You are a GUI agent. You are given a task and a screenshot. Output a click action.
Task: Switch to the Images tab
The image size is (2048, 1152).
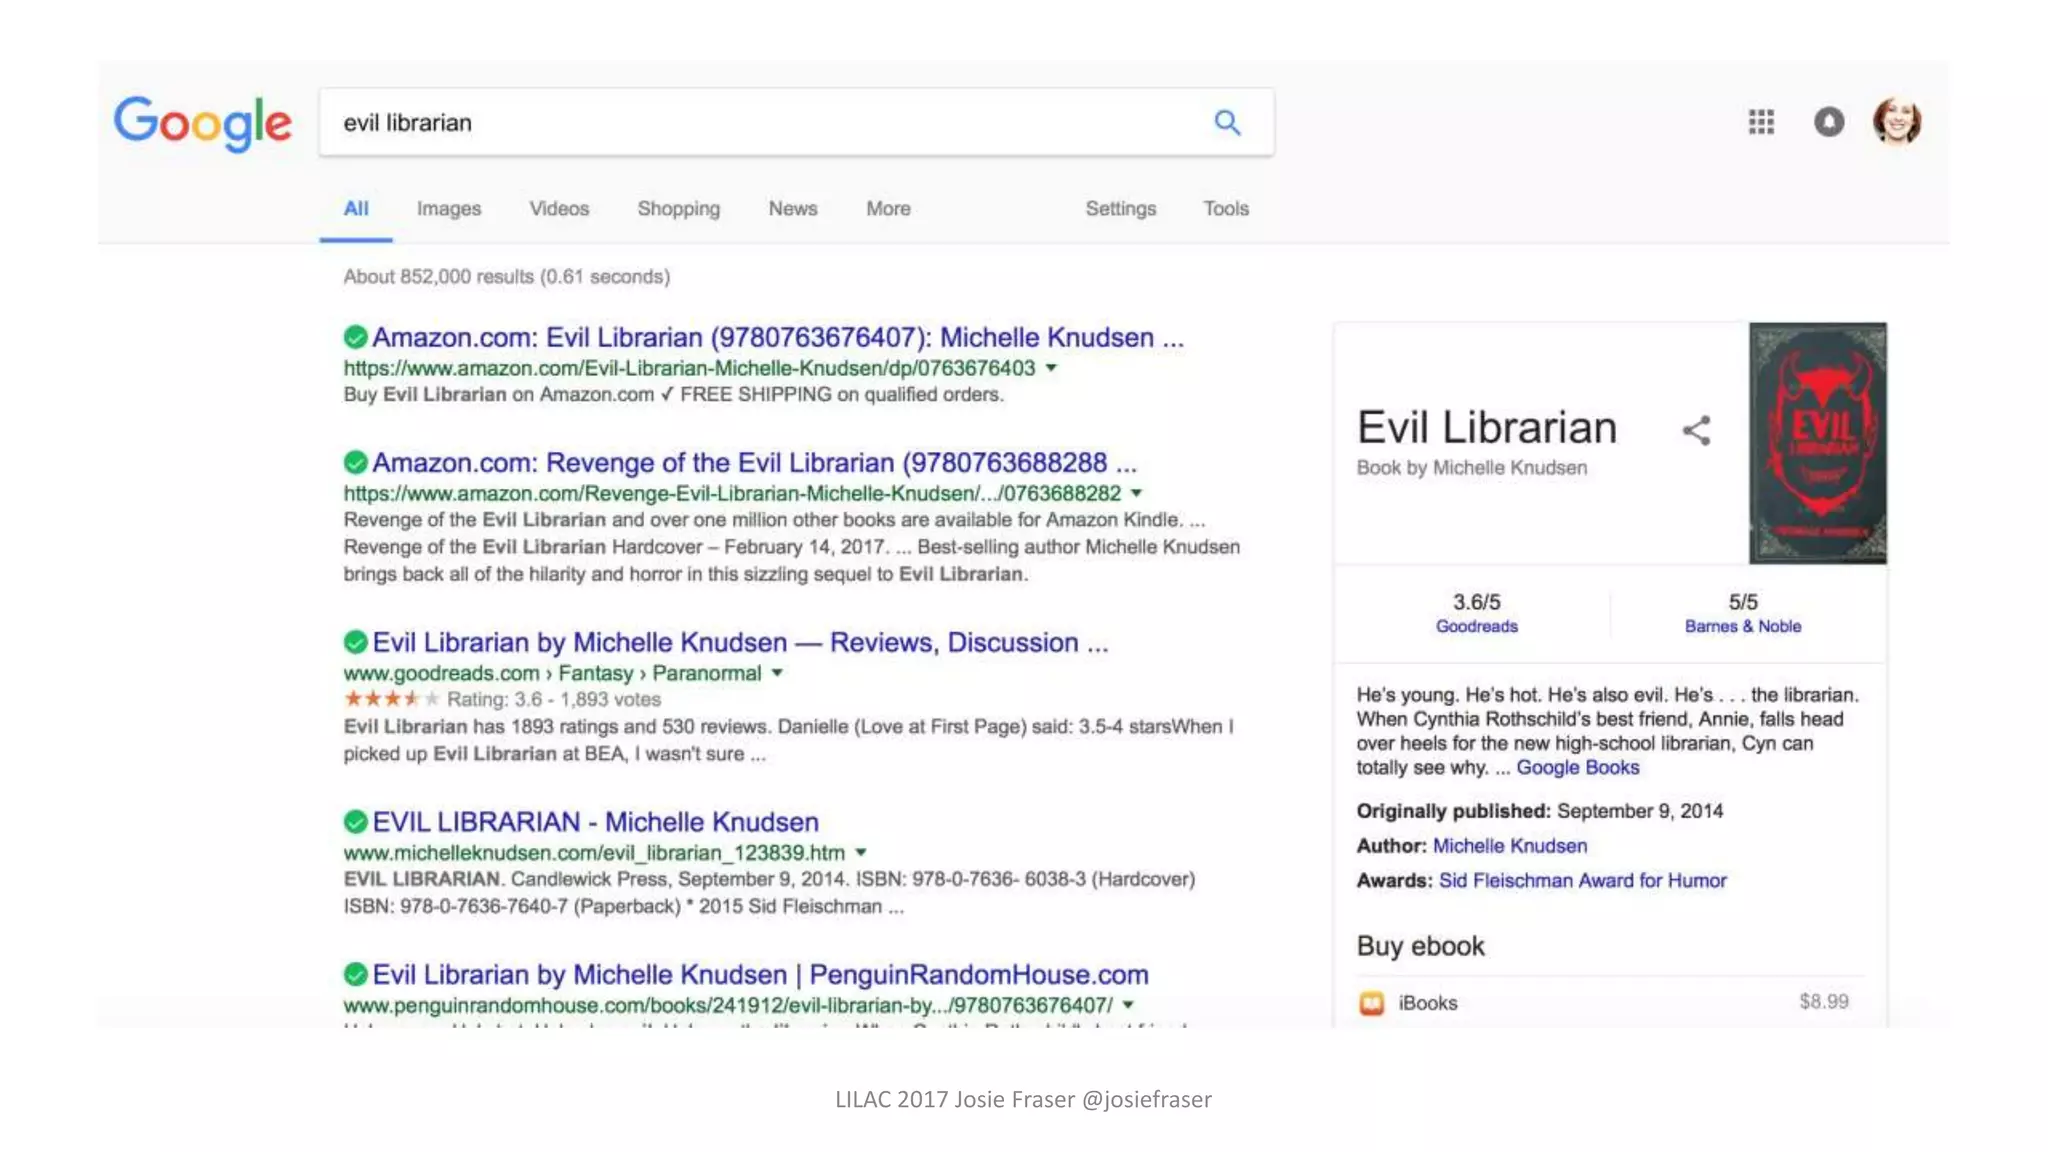point(448,209)
